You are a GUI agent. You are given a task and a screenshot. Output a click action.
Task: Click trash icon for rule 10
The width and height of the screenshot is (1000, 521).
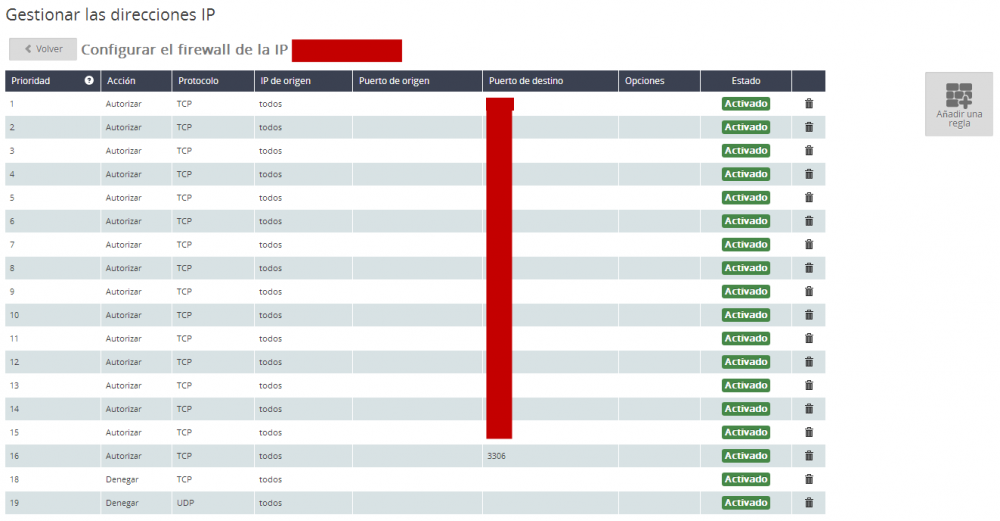pos(809,315)
